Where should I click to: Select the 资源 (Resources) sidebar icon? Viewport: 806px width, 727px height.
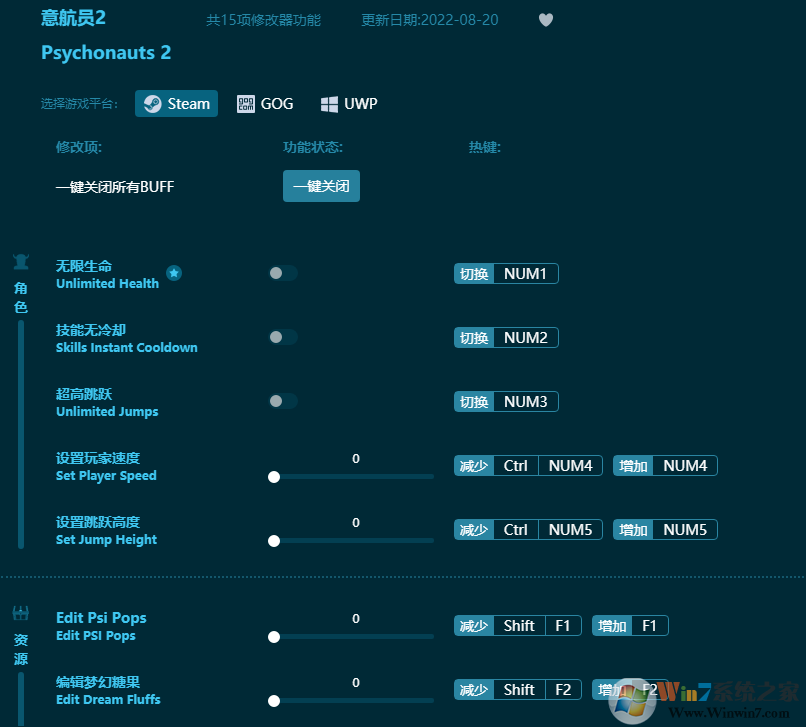tap(21, 613)
